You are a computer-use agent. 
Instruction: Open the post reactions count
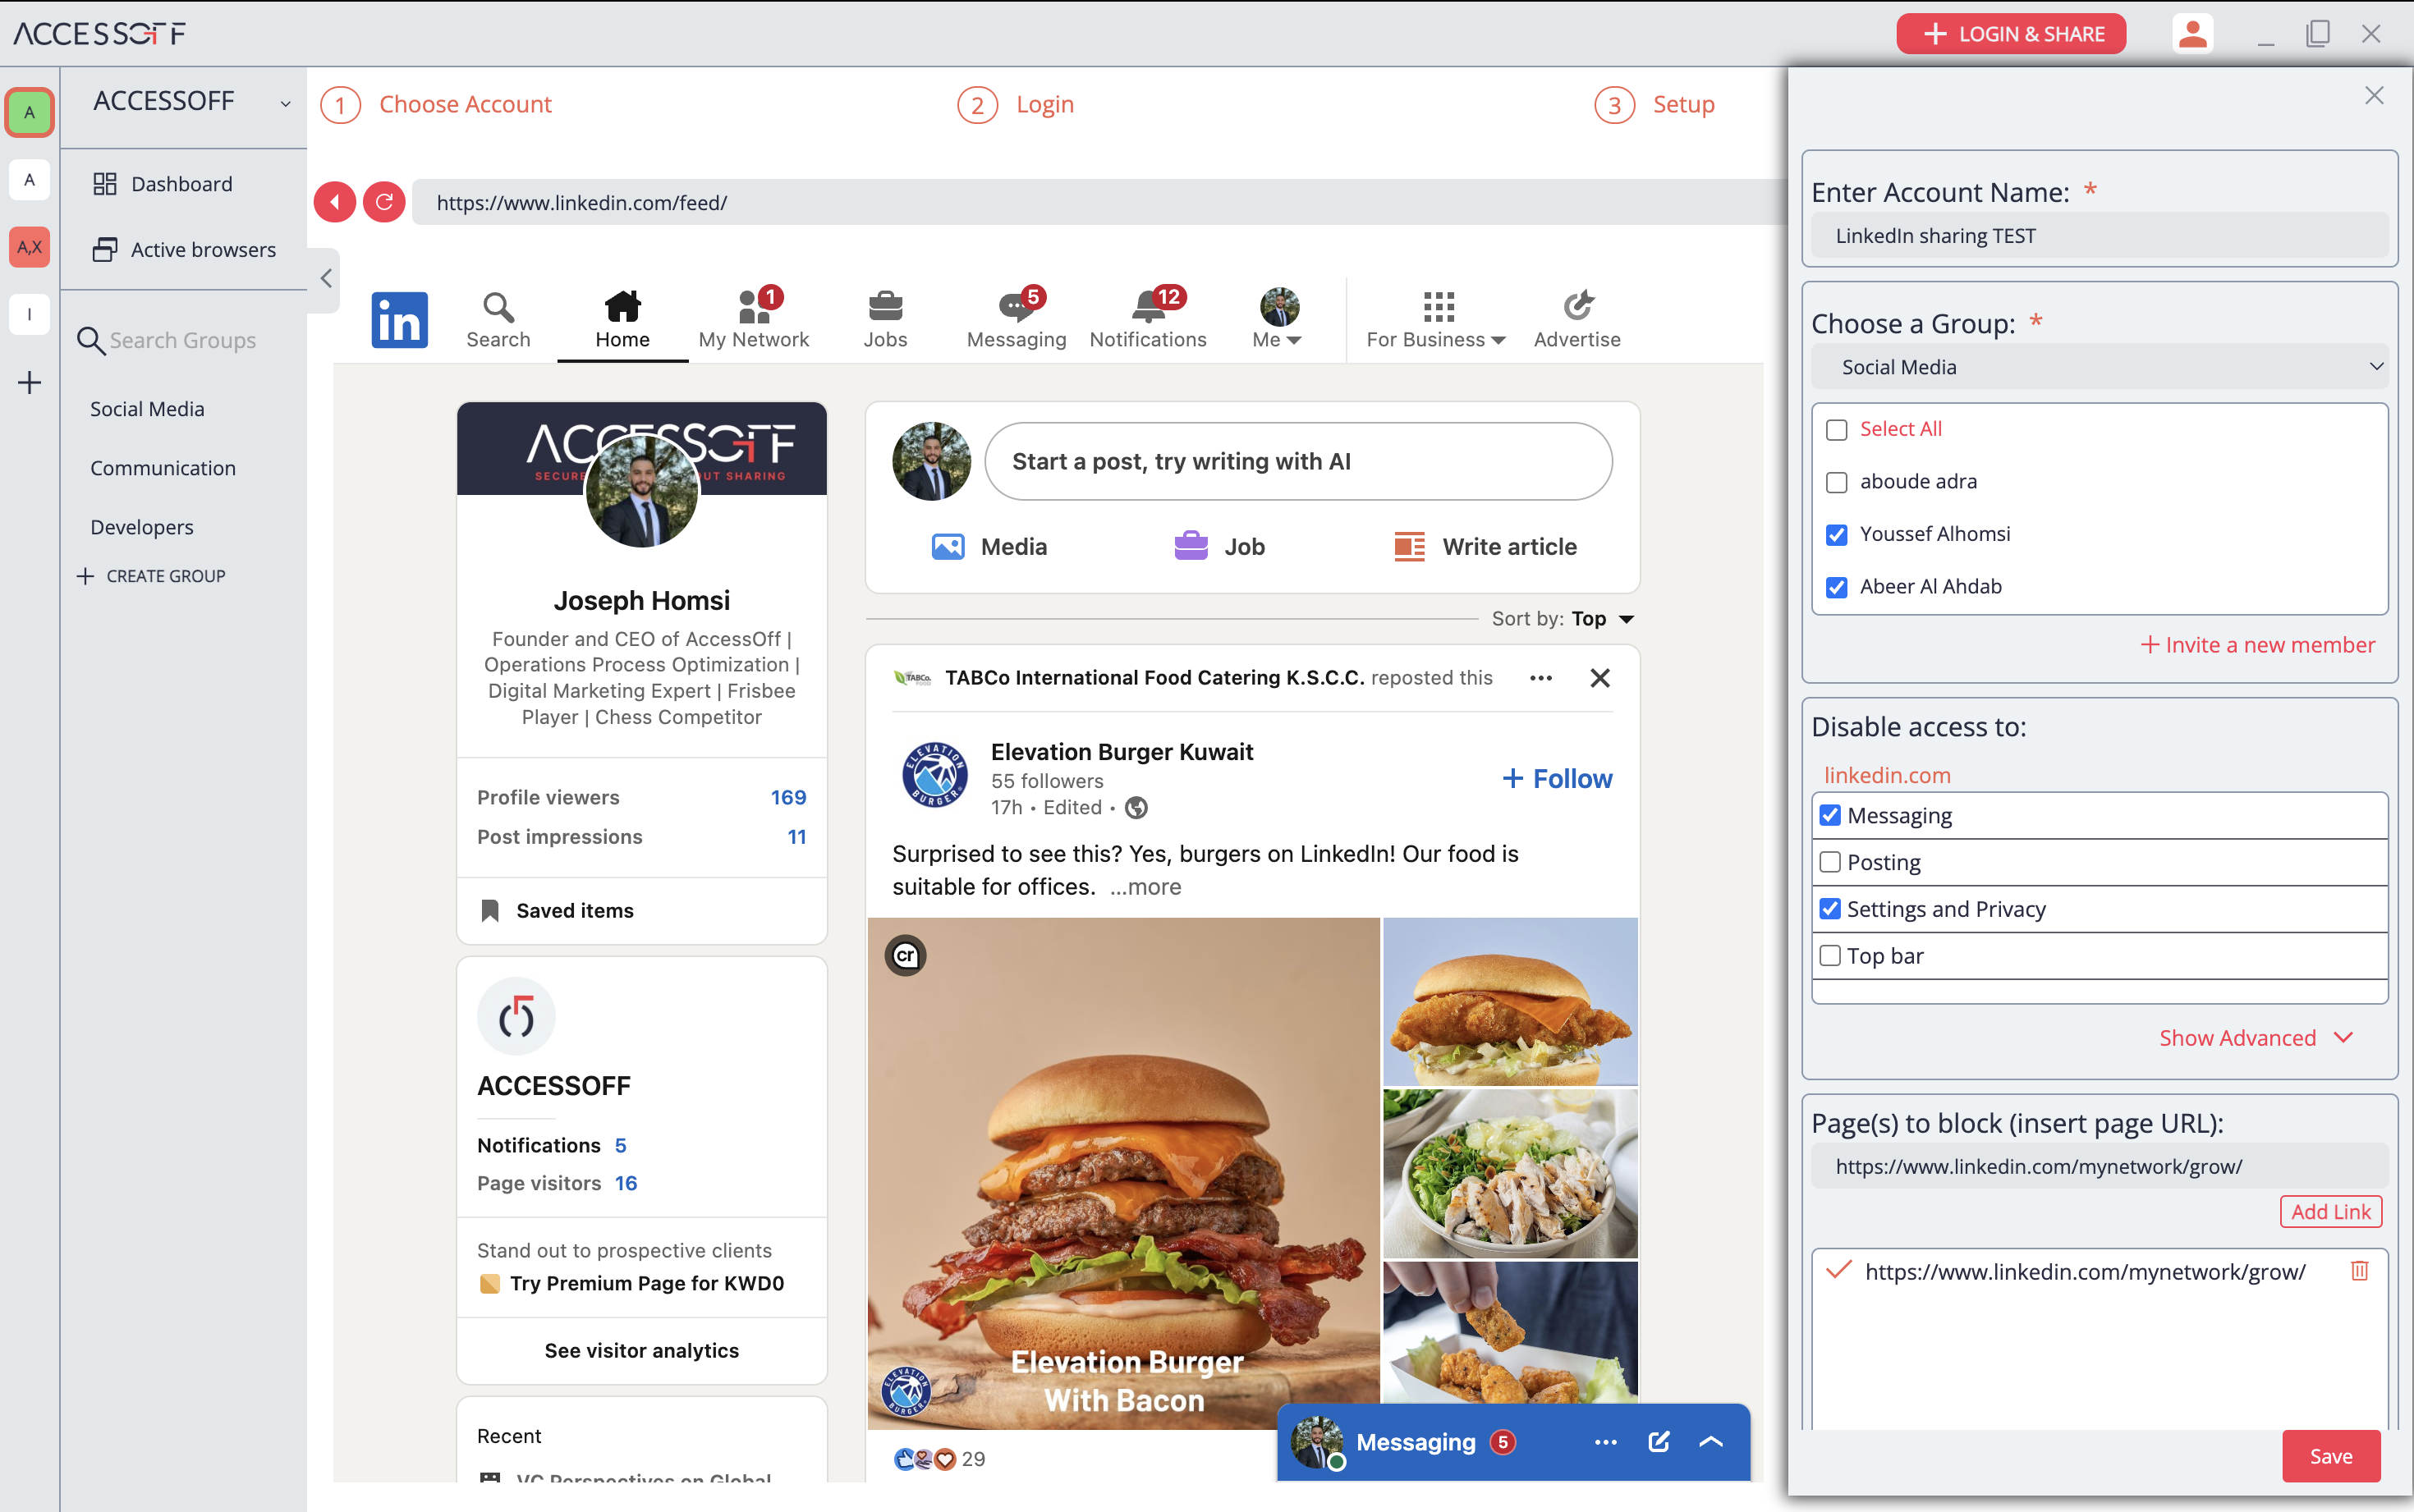(x=939, y=1459)
